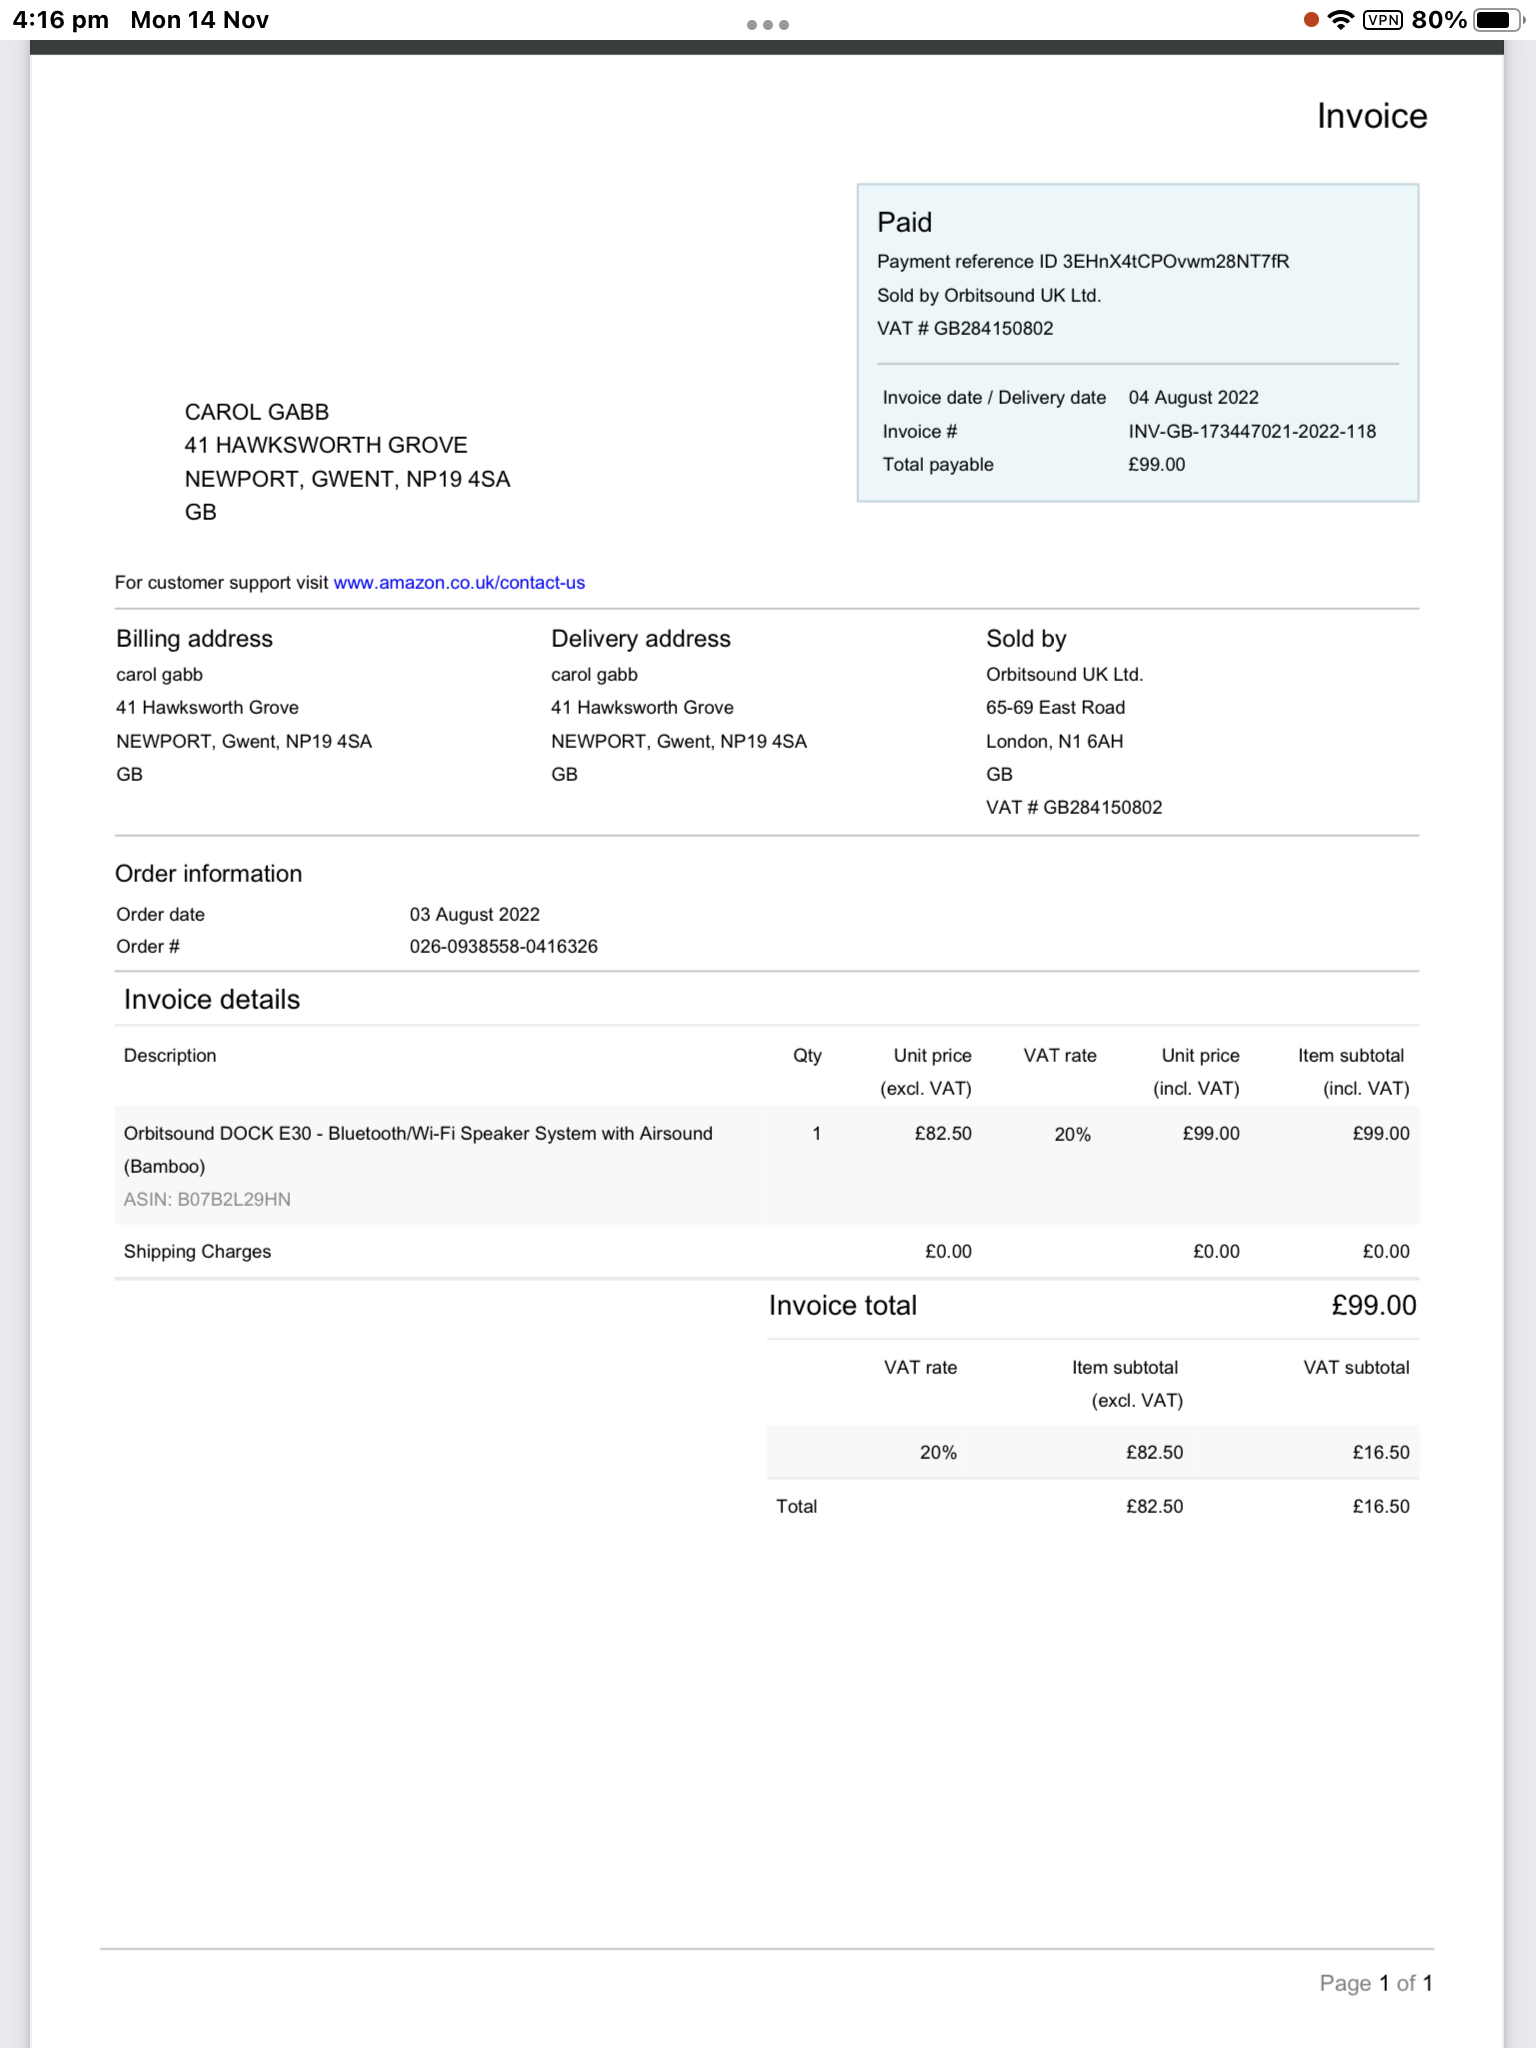Select the Orbitsound DOCK E30 product description
The width and height of the screenshot is (1536, 2048).
click(418, 1150)
